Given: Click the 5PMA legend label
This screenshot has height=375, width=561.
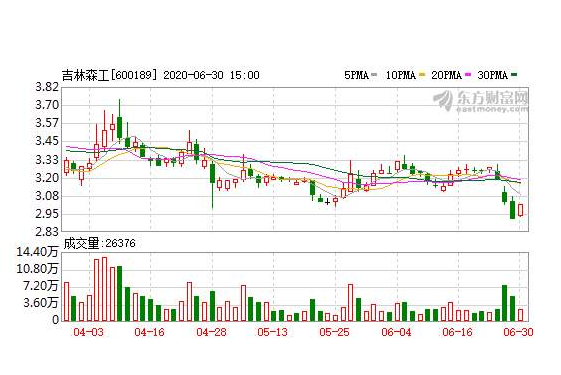Looking at the screenshot, I should coord(356,75).
